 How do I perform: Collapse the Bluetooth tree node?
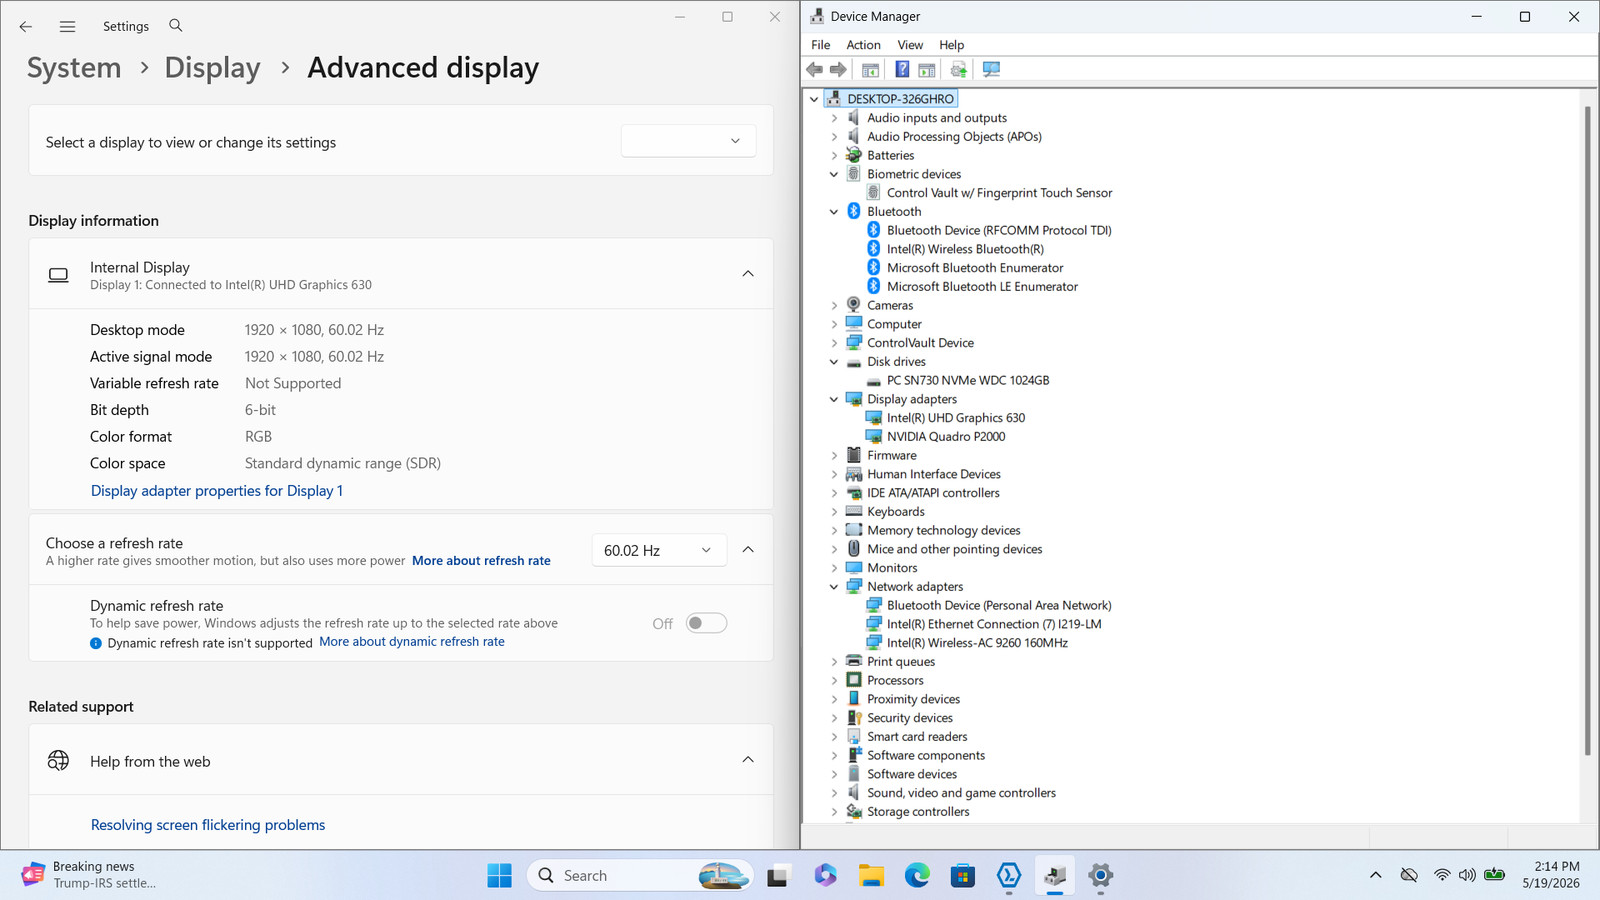[x=835, y=212]
